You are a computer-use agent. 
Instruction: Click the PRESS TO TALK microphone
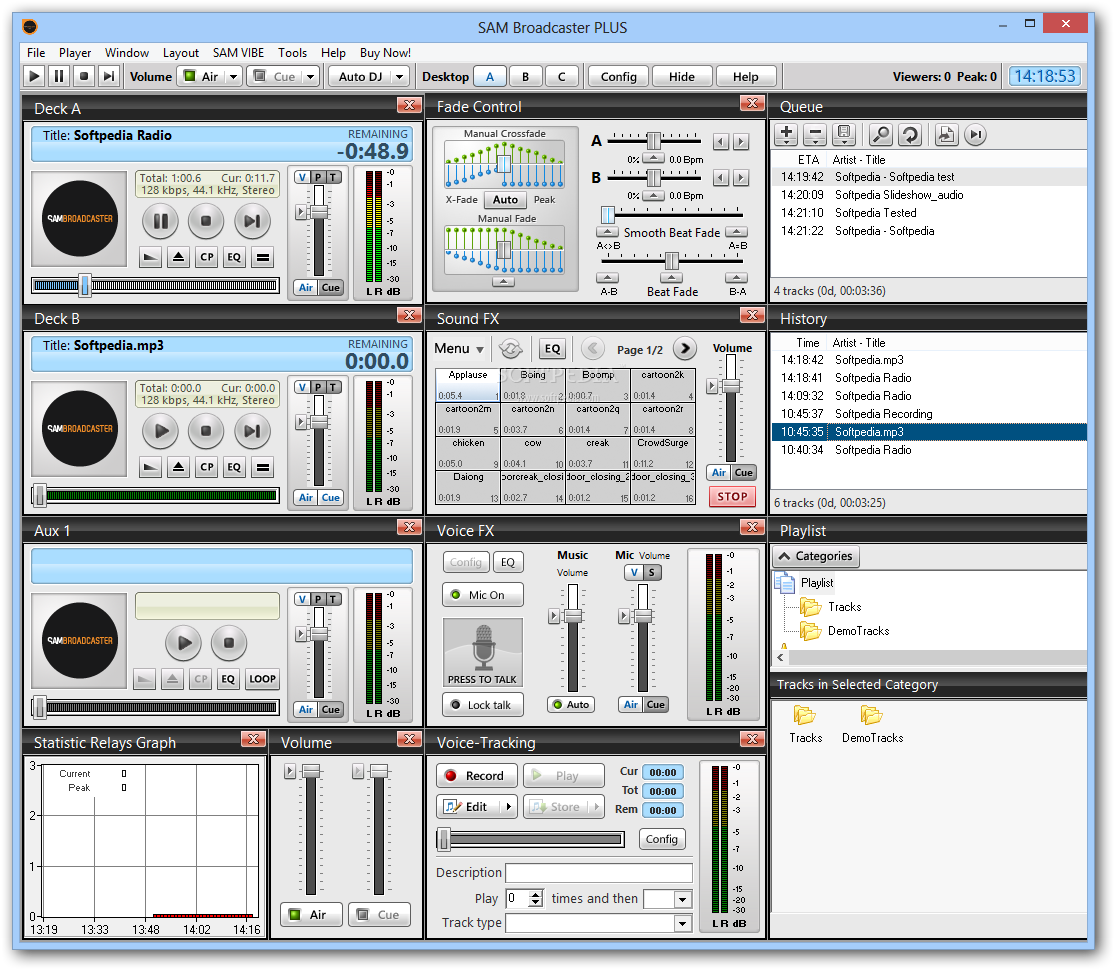pos(483,652)
